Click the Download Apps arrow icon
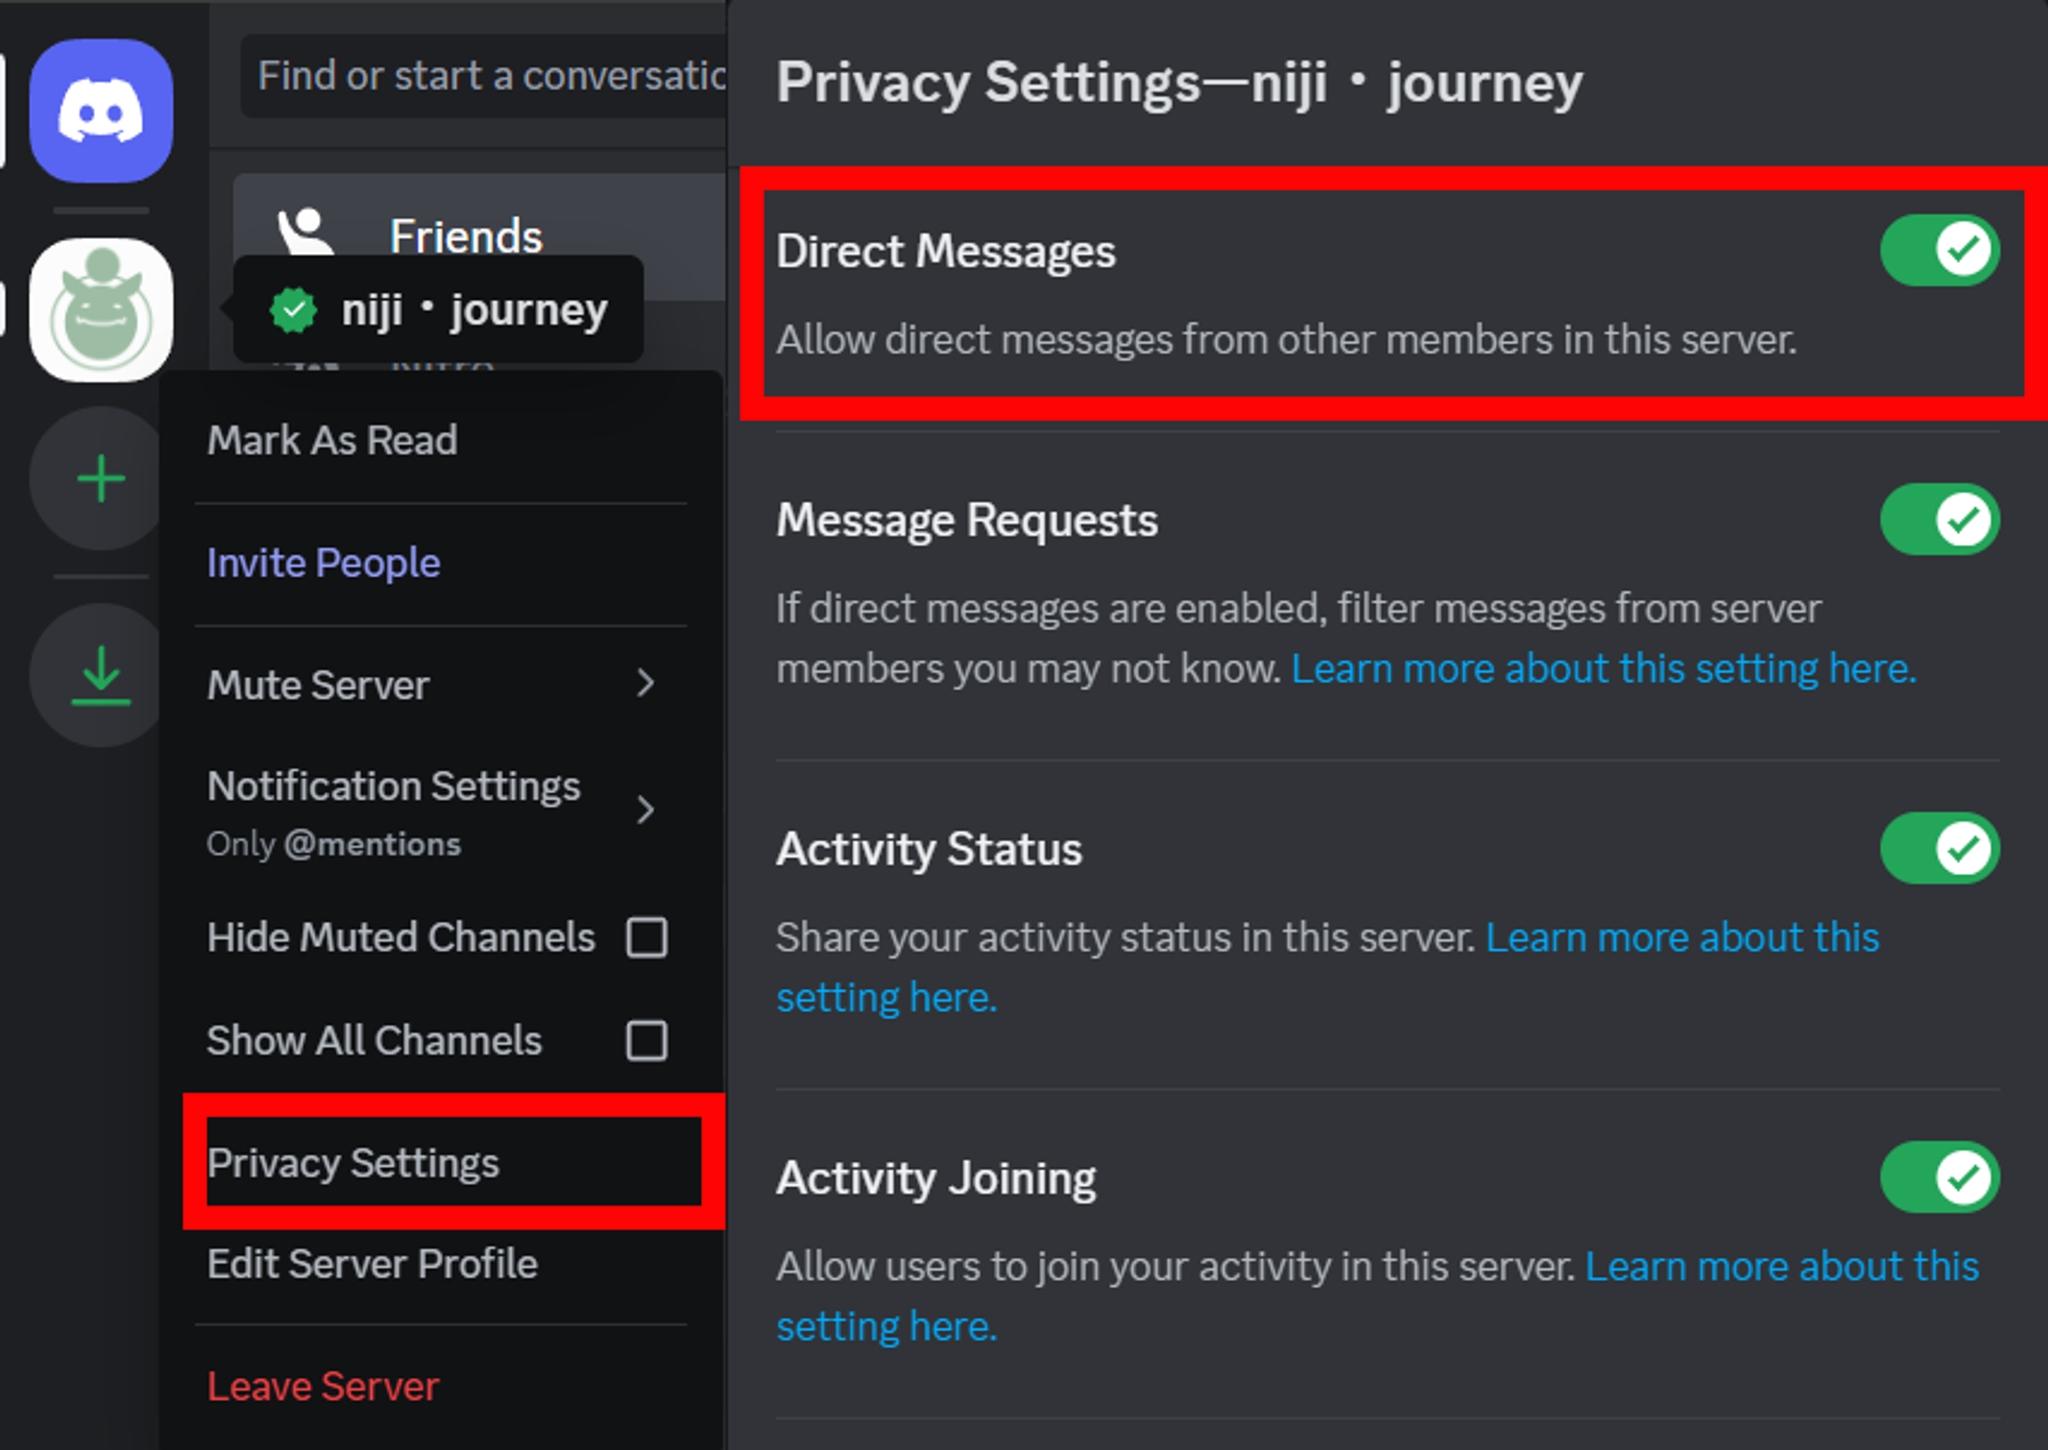The image size is (2048, 1450). click(x=100, y=675)
